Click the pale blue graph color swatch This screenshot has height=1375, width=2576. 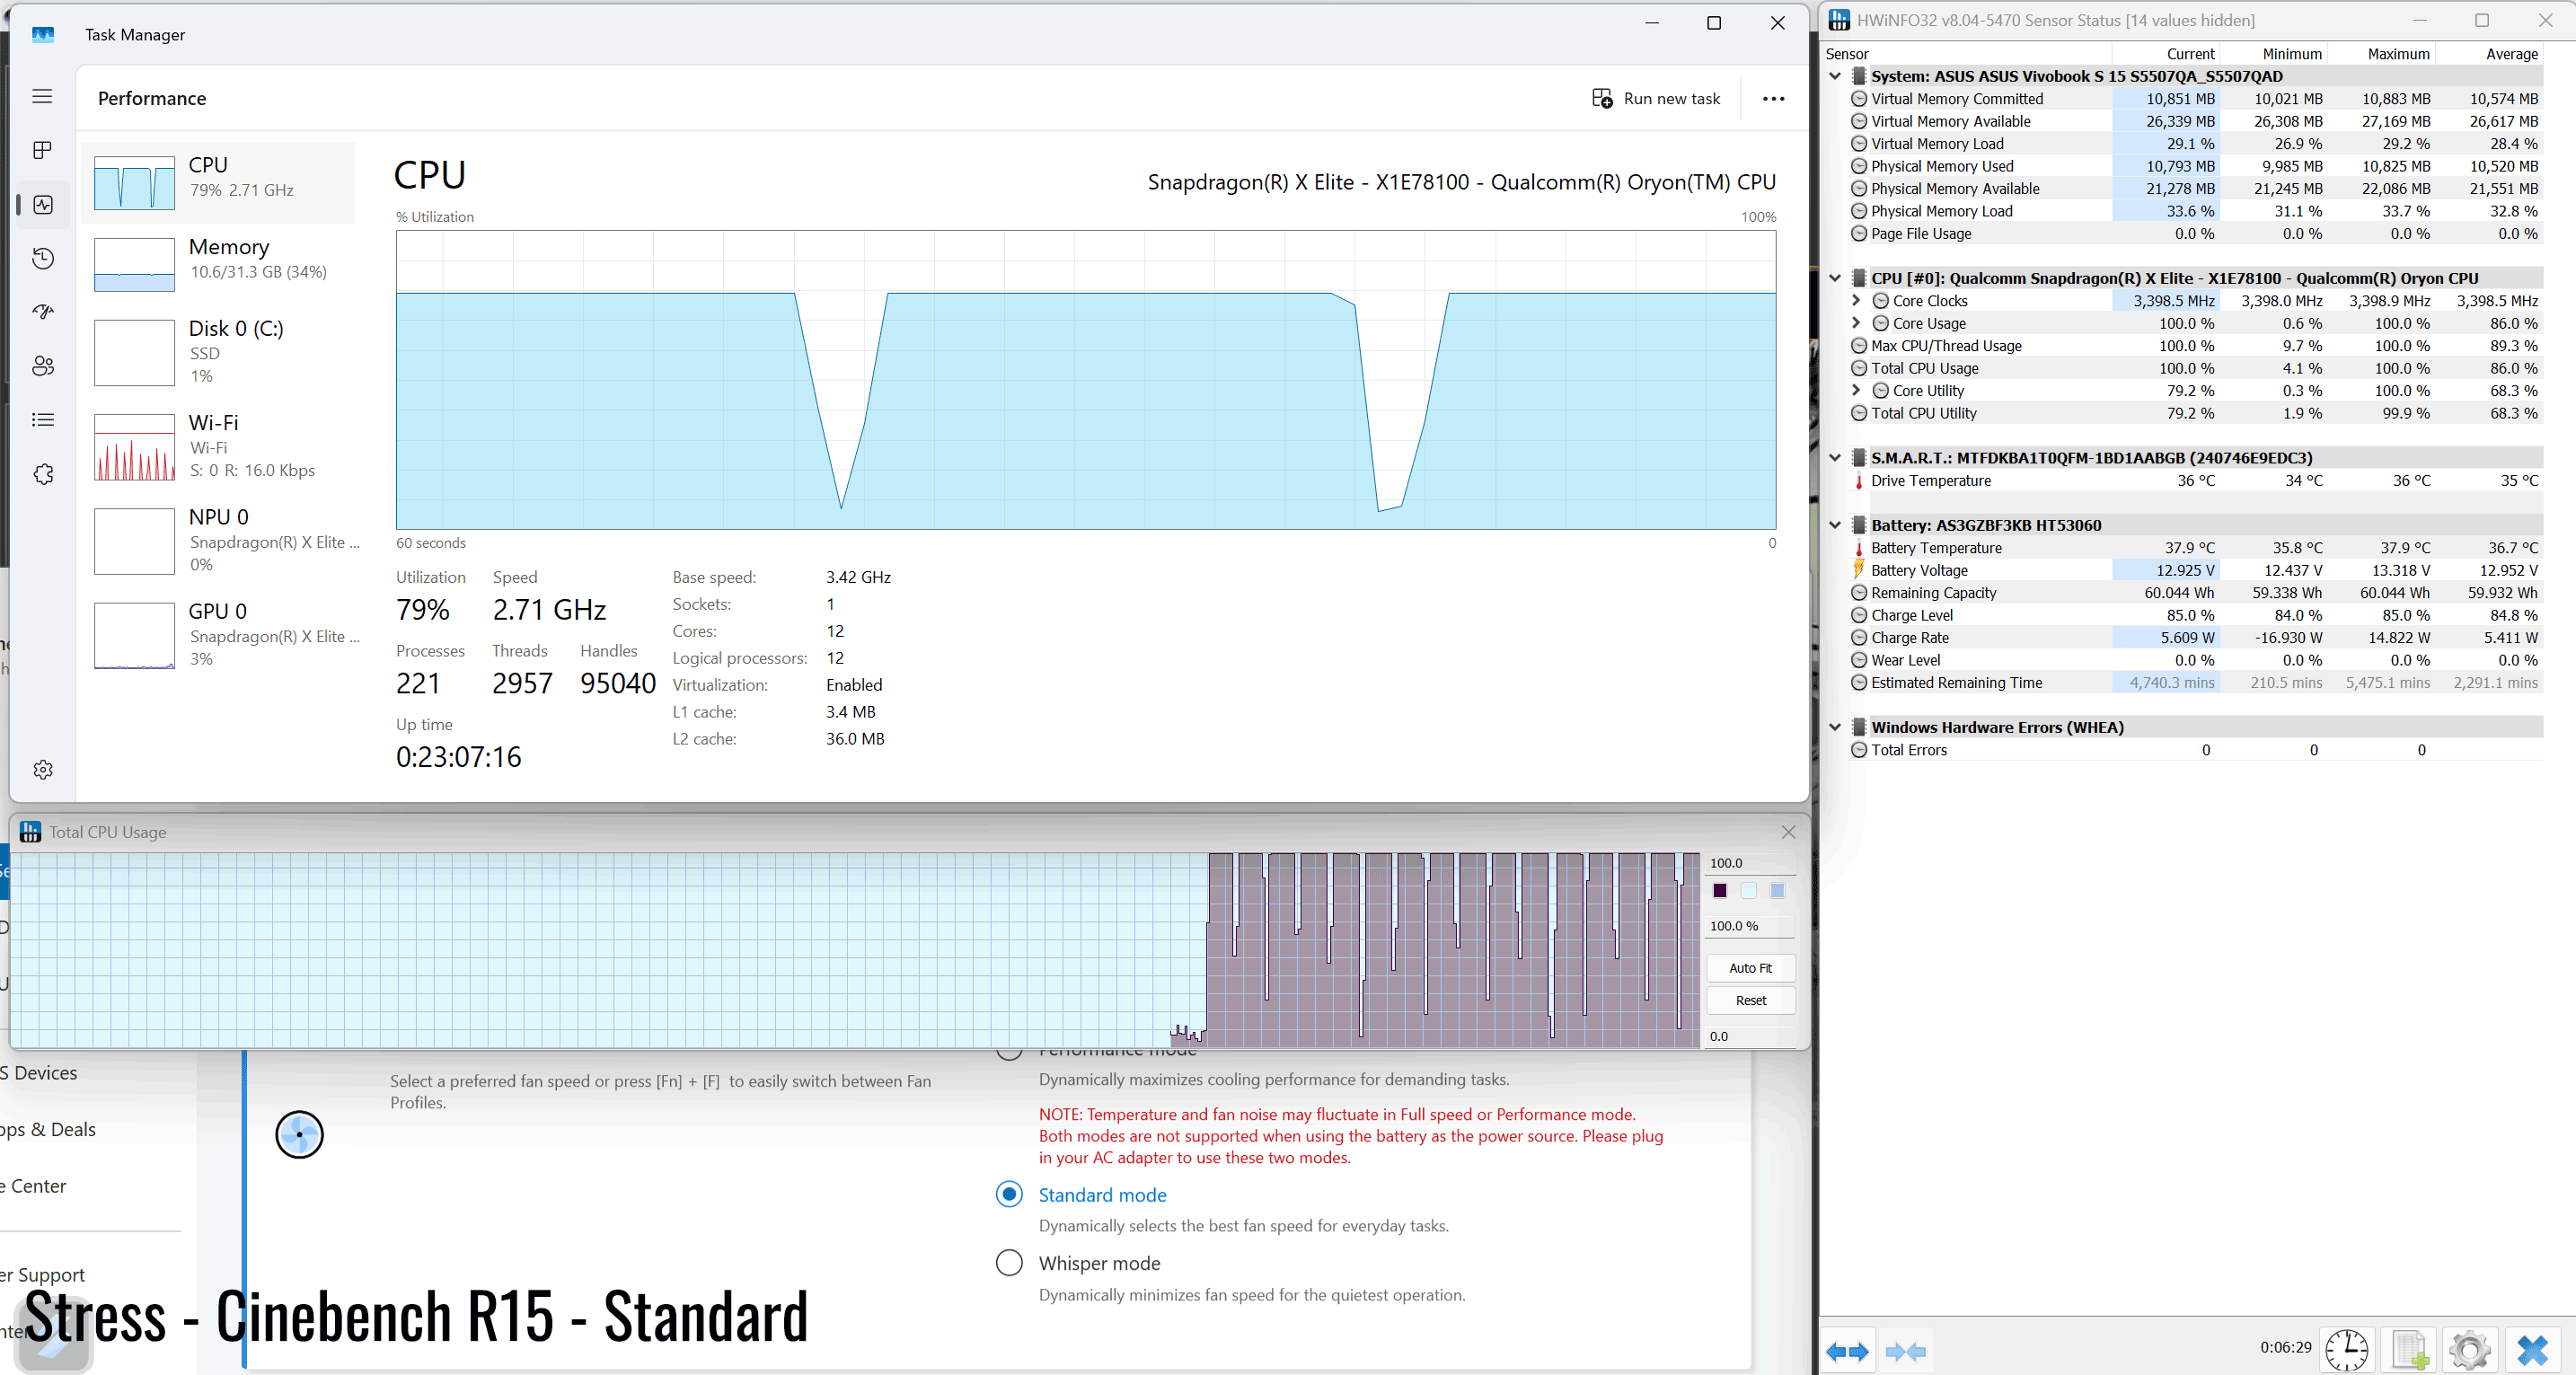[1748, 890]
